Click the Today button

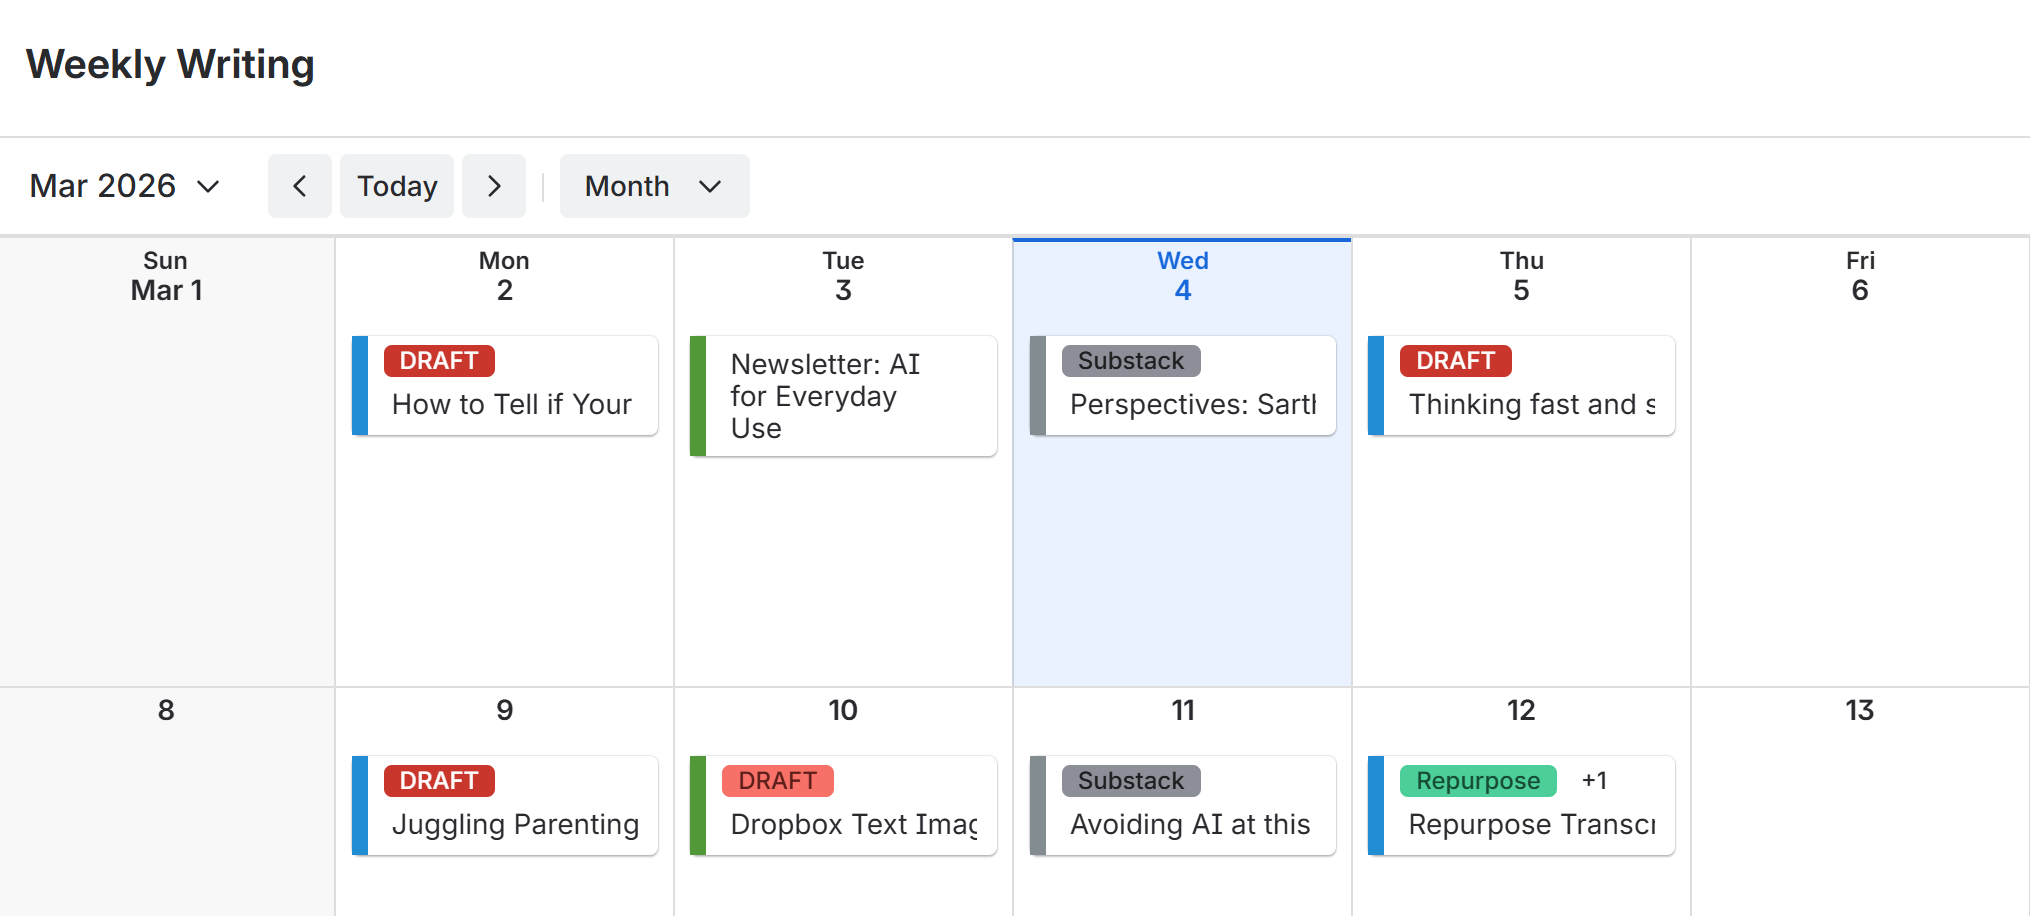click(x=396, y=186)
